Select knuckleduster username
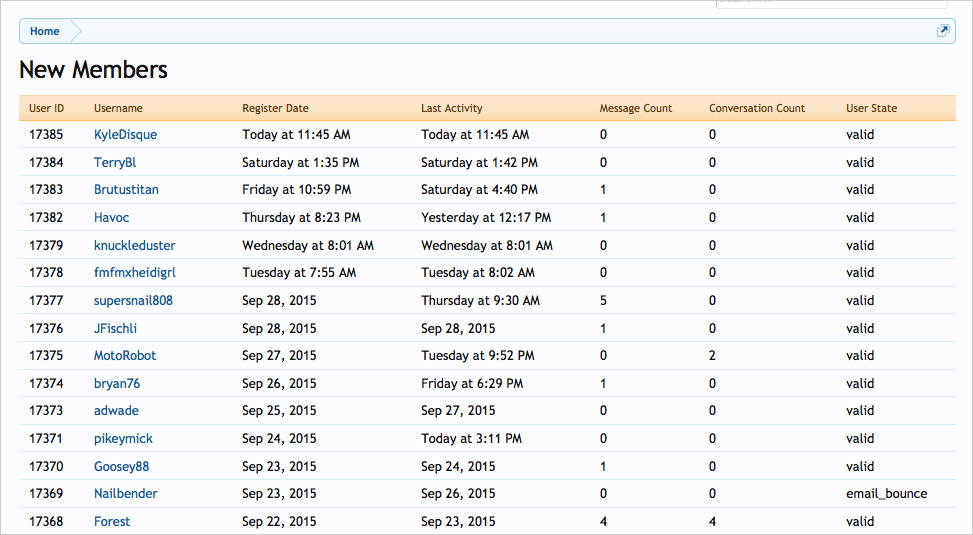 pos(135,246)
